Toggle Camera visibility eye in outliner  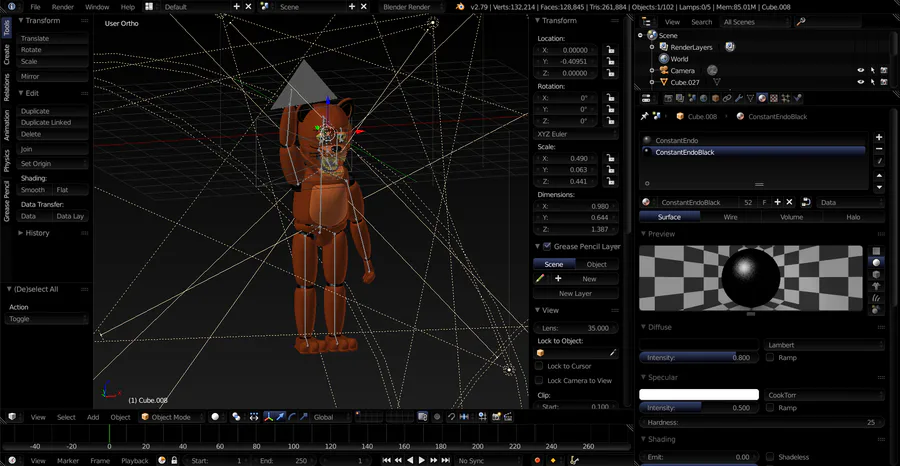[x=860, y=71]
